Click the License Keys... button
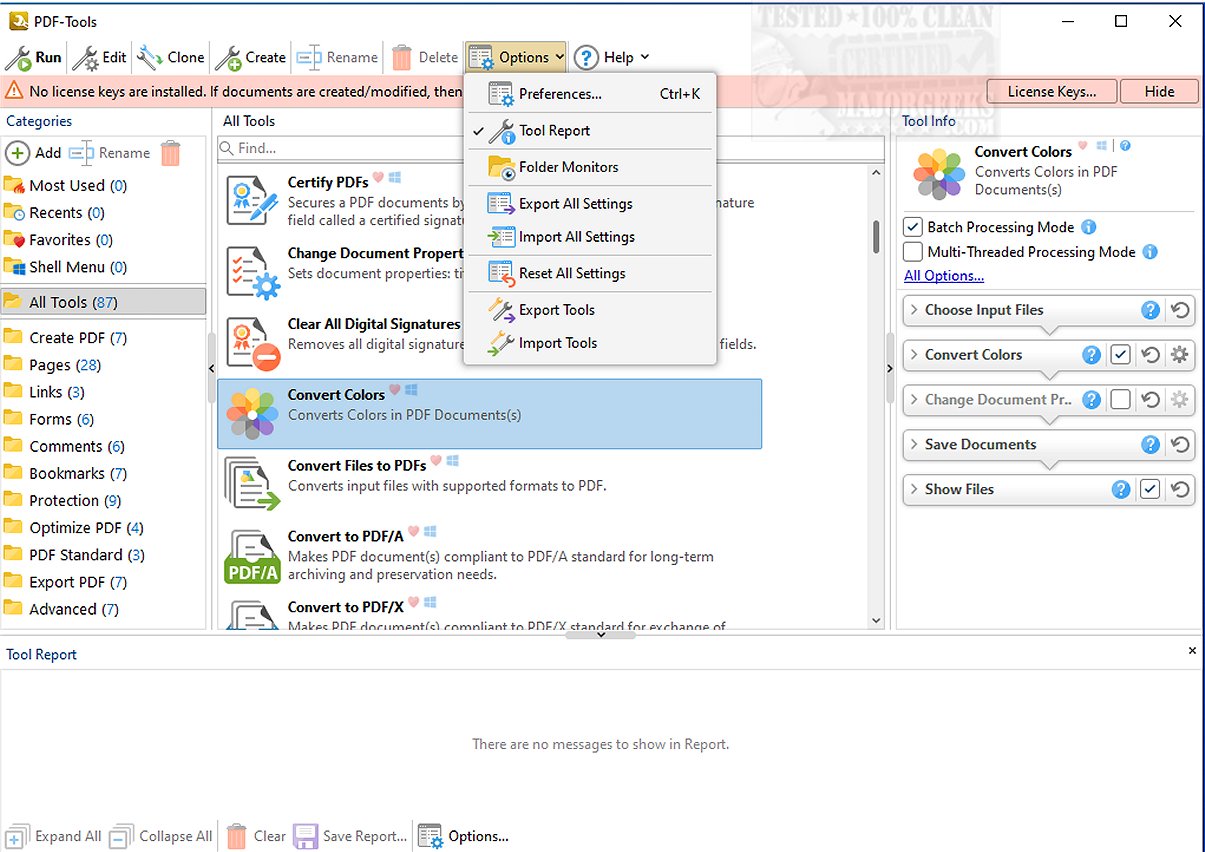This screenshot has width=1205, height=852. click(1051, 91)
